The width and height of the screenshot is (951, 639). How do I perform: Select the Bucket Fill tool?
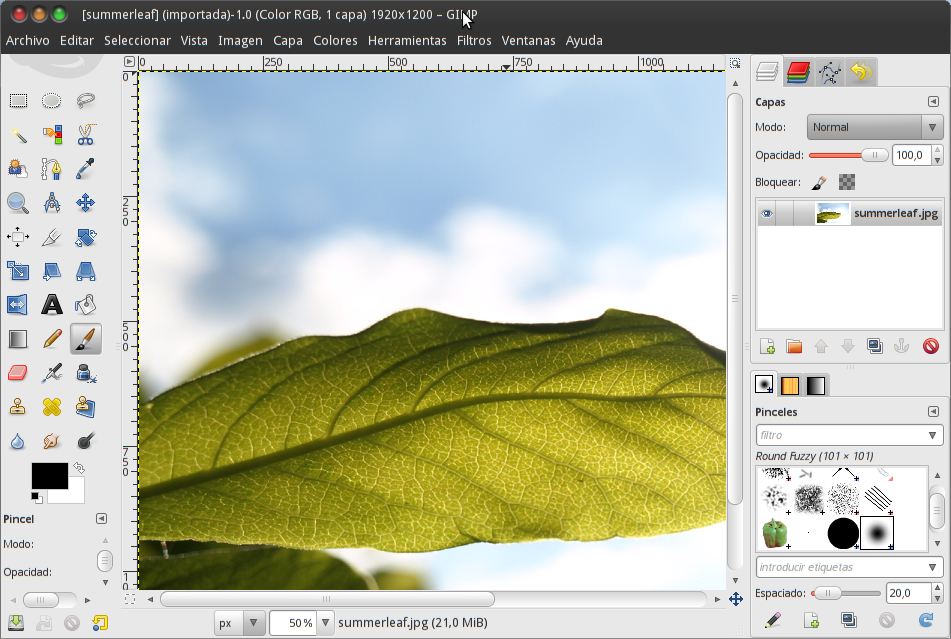(x=85, y=304)
